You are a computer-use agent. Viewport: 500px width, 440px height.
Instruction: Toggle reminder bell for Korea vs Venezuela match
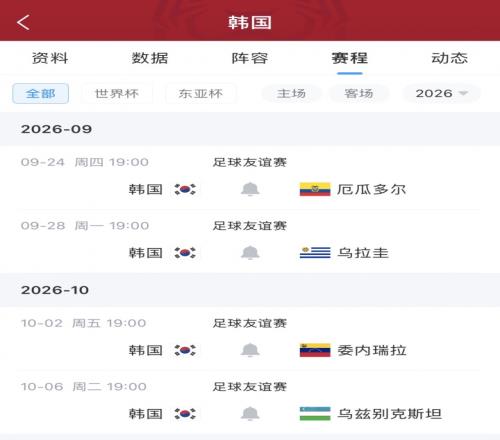point(250,350)
